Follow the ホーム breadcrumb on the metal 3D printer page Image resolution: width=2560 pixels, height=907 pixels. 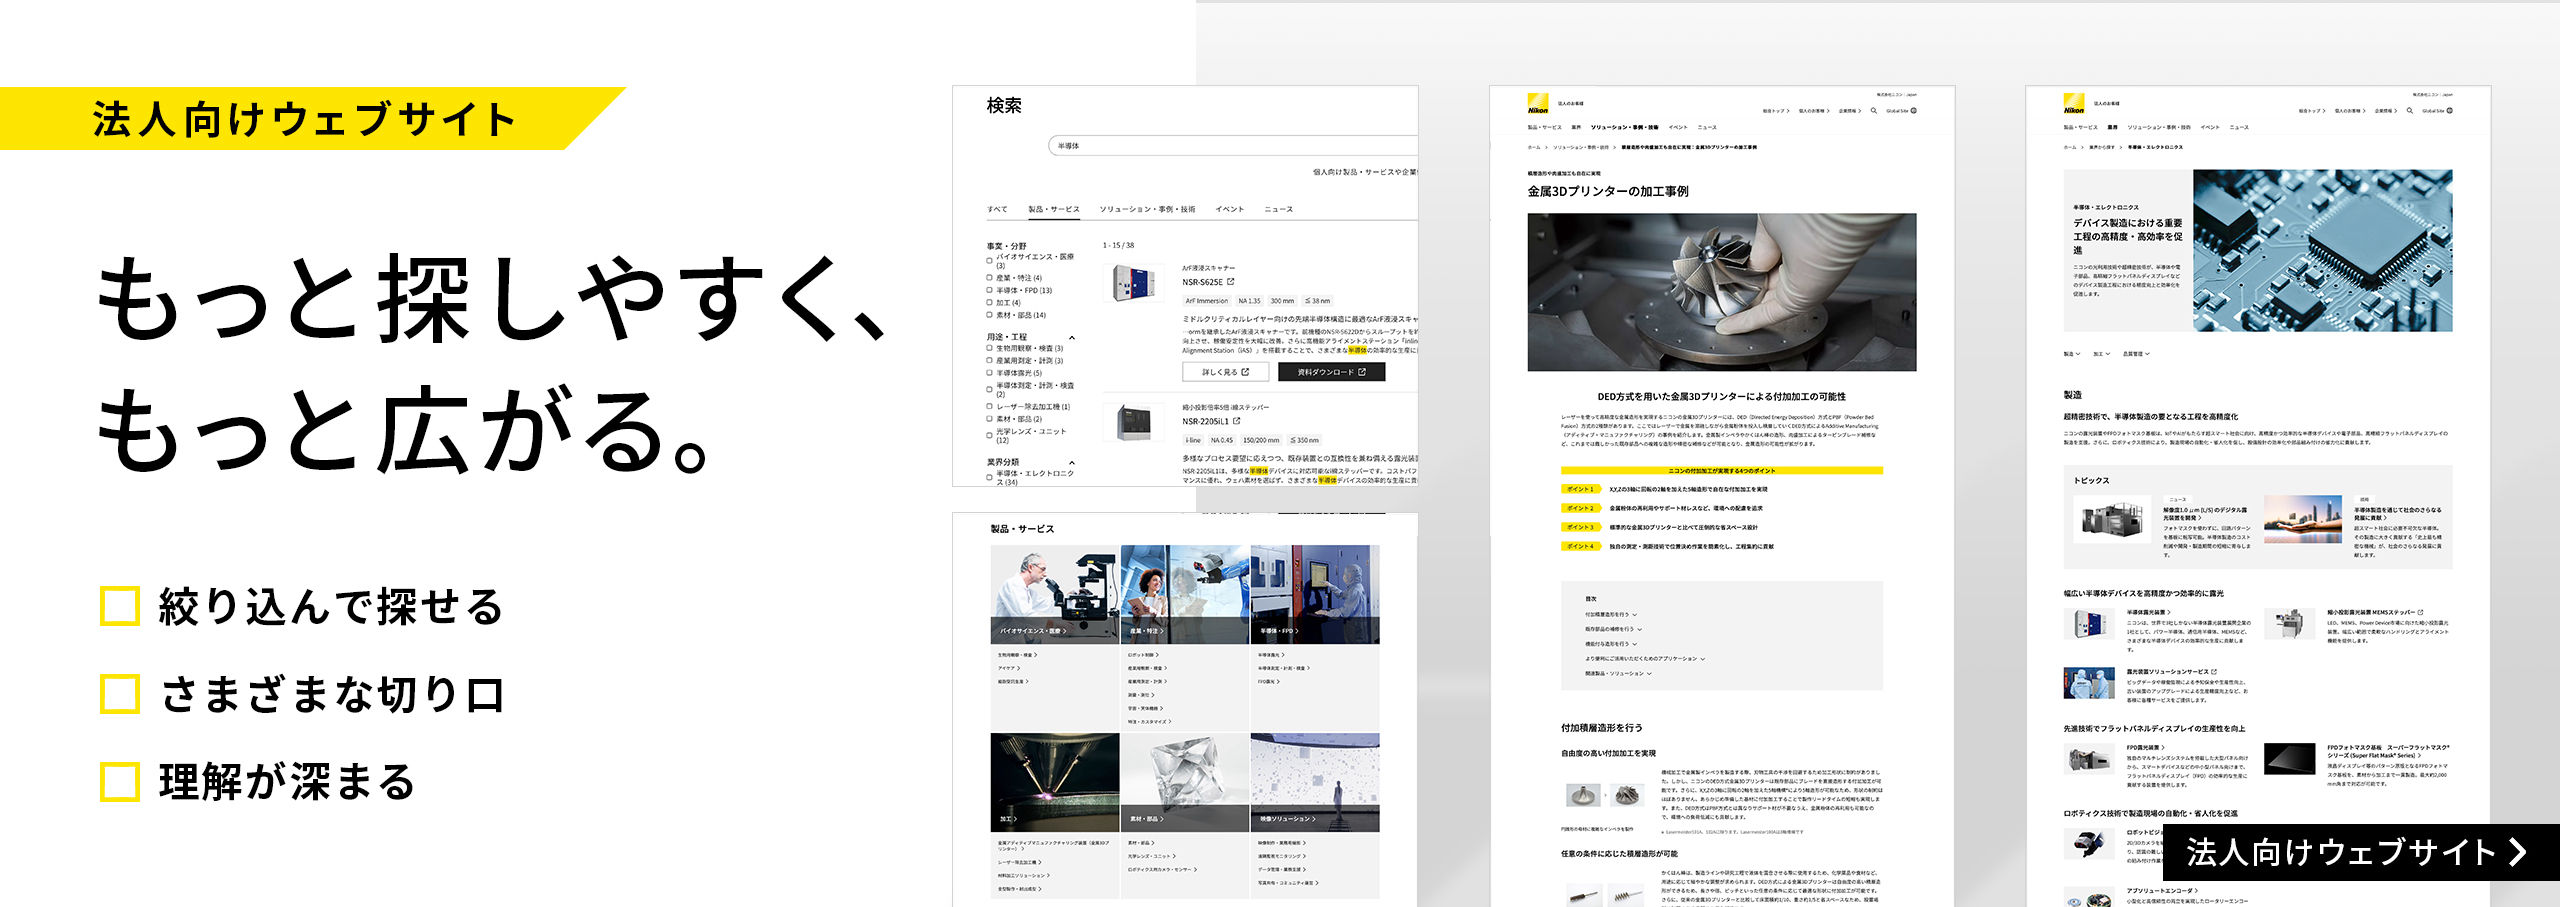point(1534,148)
